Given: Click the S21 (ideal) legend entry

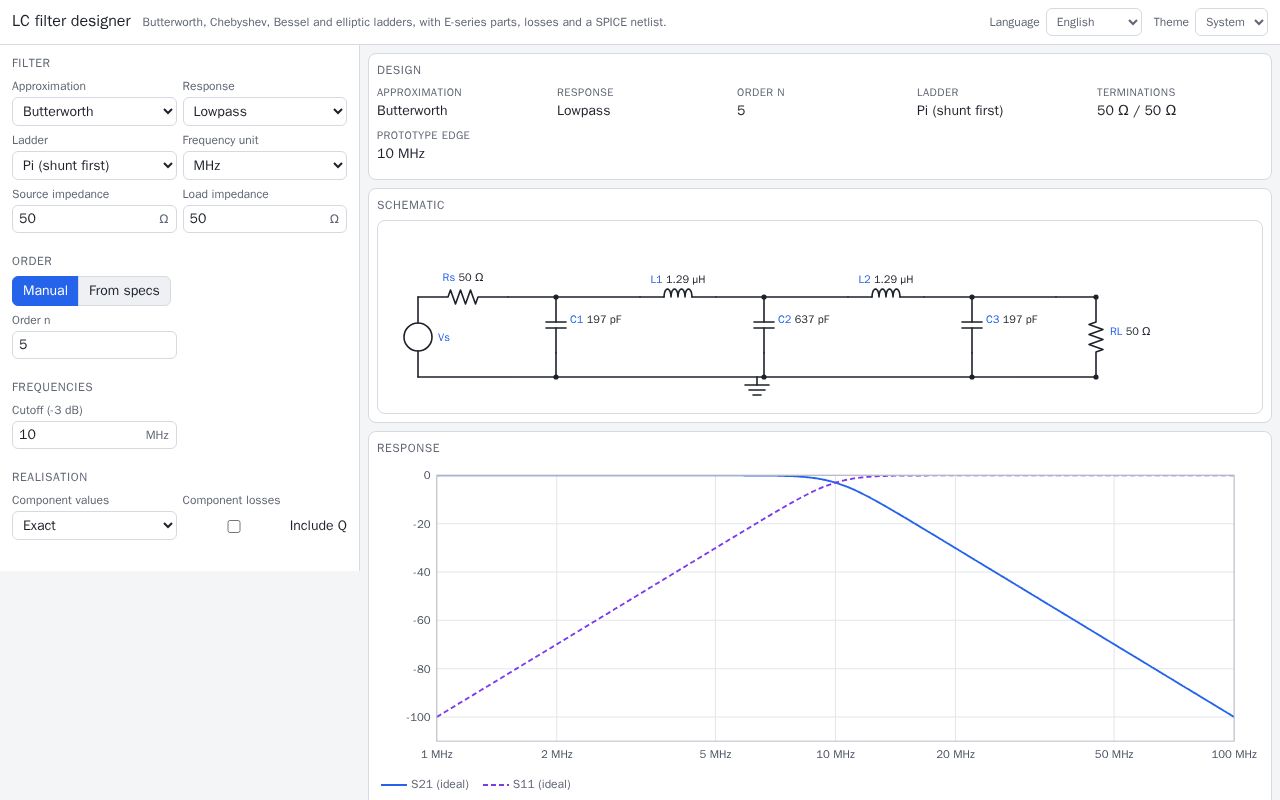Looking at the screenshot, I should (x=425, y=784).
